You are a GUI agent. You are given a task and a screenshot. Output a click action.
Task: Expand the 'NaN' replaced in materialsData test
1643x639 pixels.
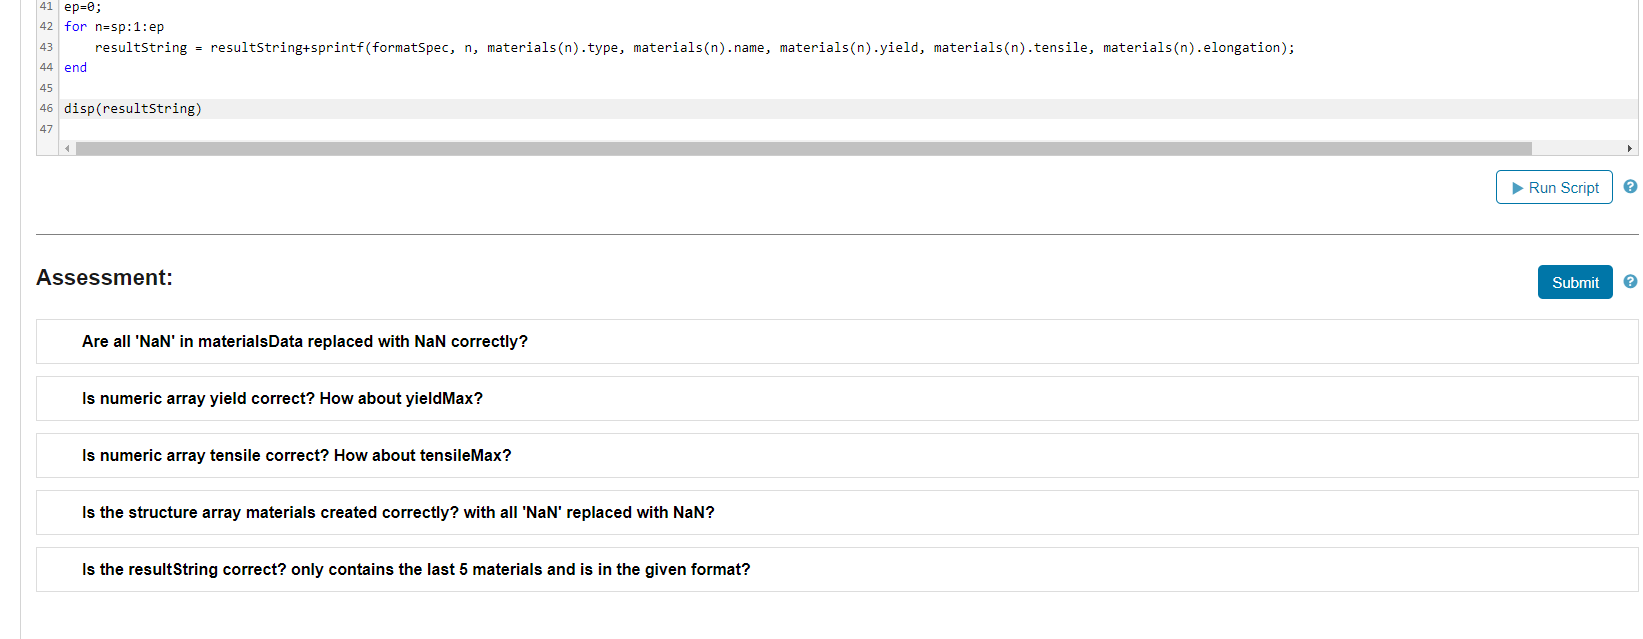(837, 342)
